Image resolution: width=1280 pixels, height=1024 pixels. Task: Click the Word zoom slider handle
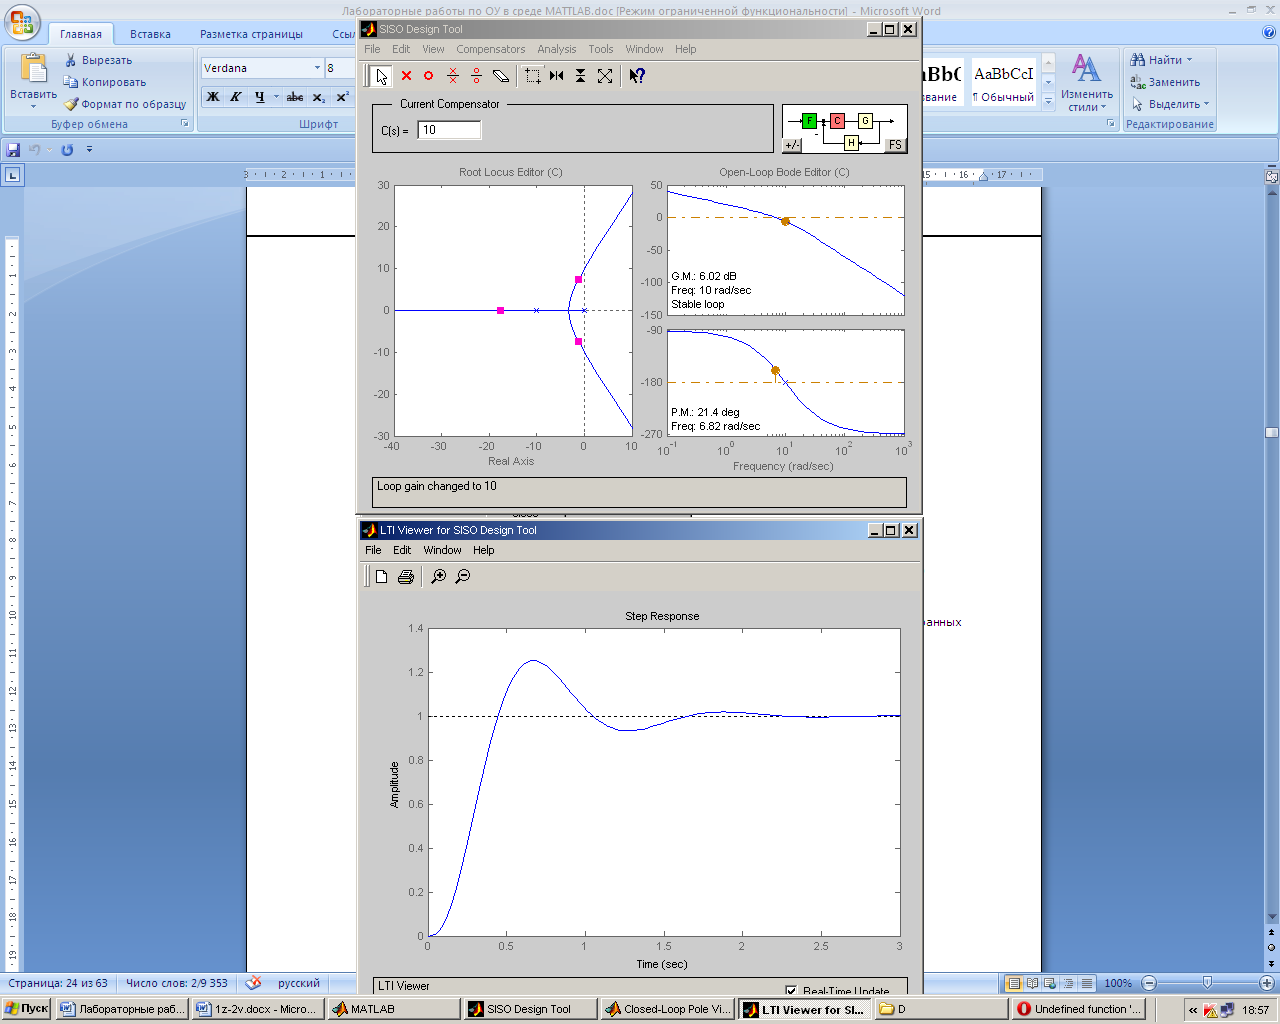[1207, 983]
